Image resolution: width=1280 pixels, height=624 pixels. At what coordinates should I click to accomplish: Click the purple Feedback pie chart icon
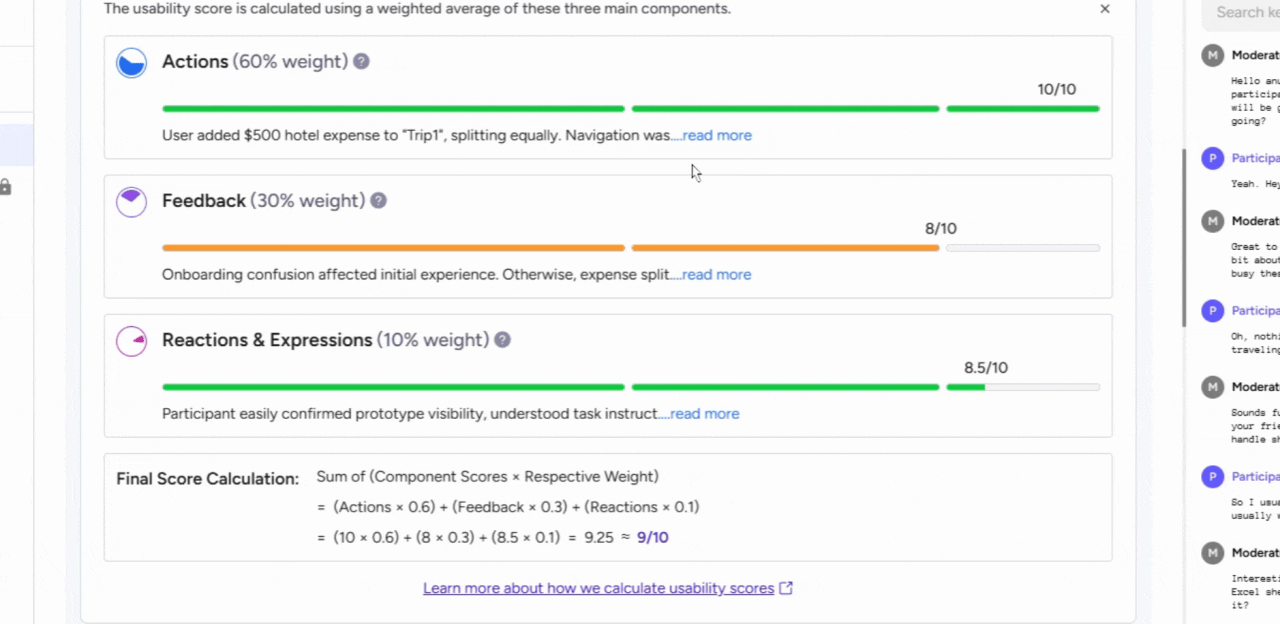(x=131, y=201)
